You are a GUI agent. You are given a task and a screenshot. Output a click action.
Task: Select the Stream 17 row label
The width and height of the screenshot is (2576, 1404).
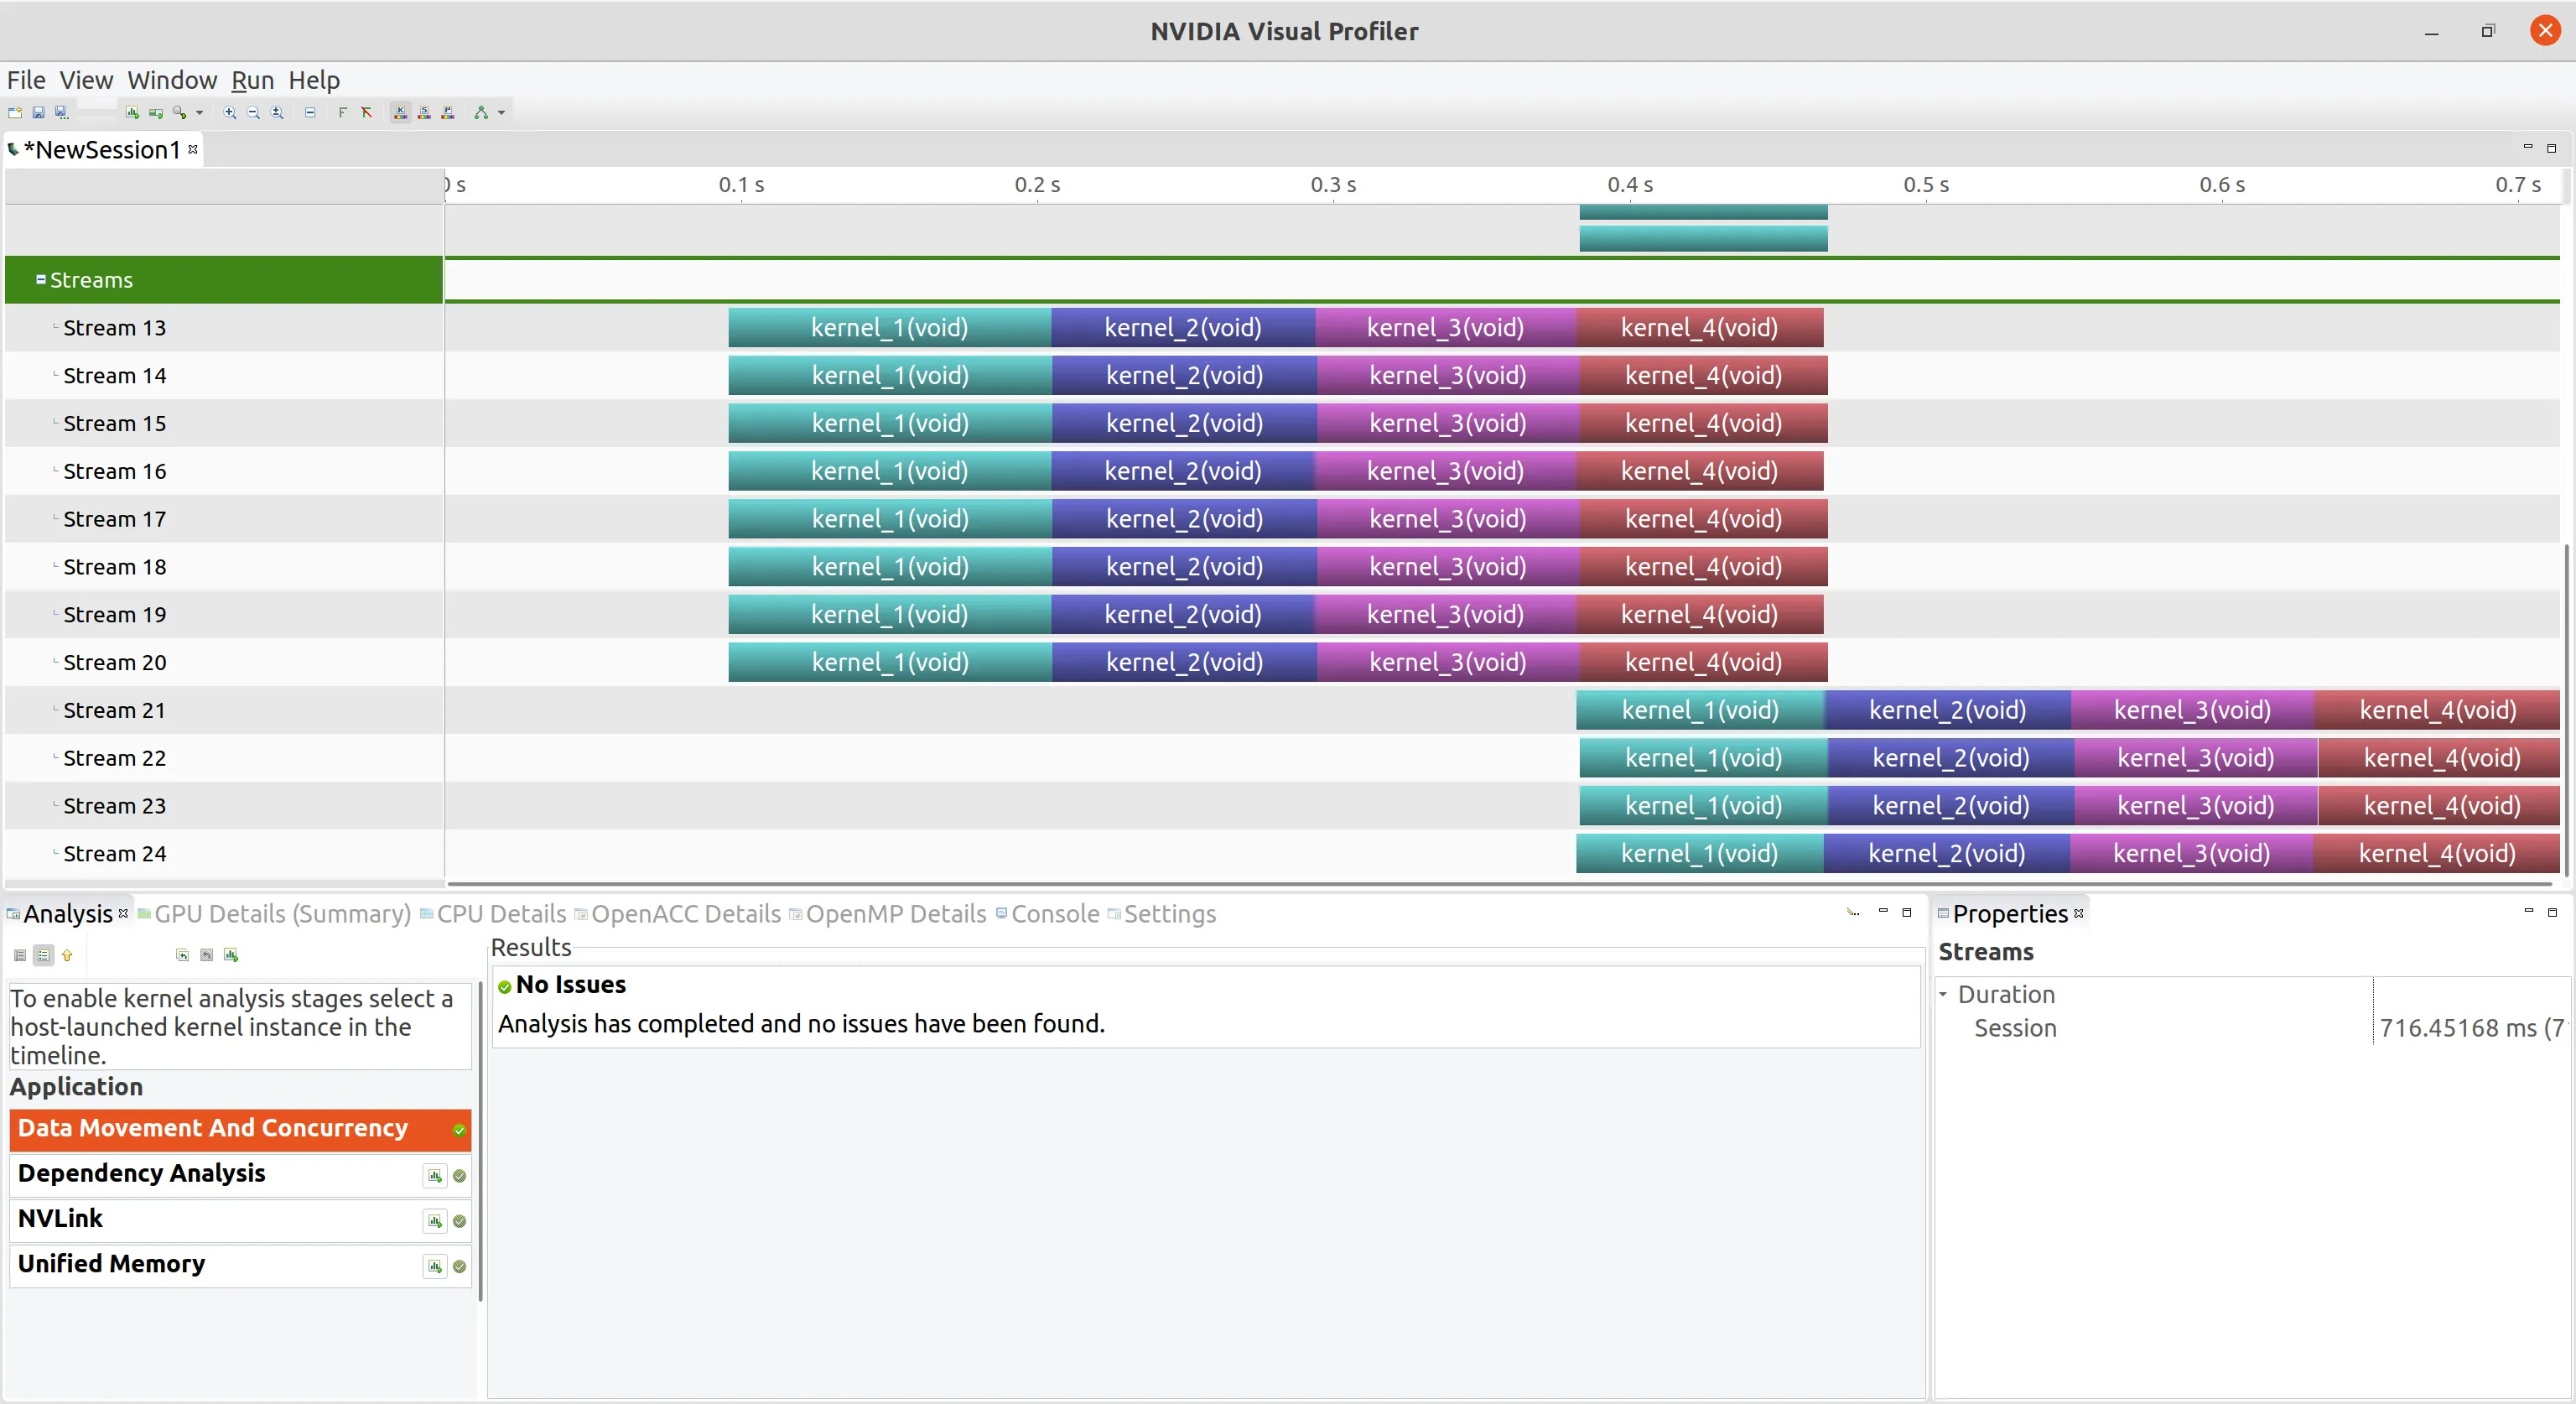coord(115,519)
